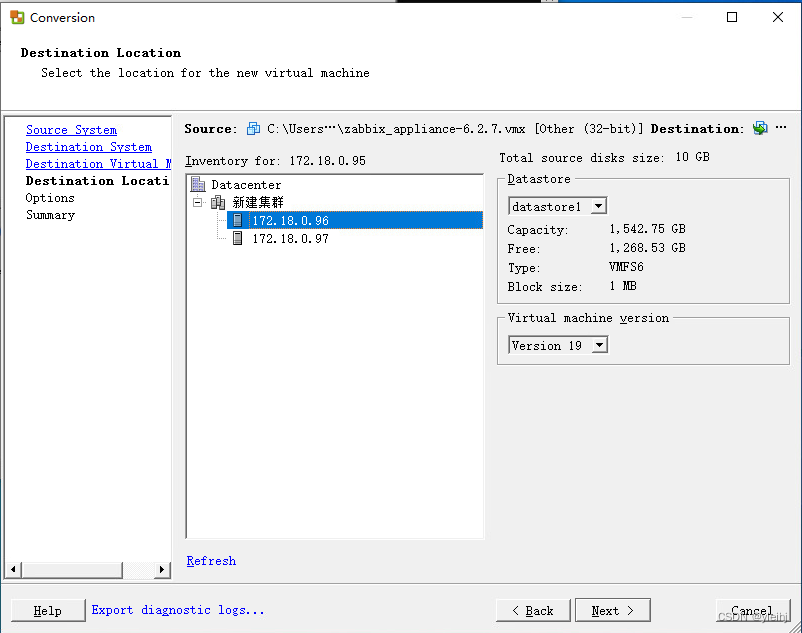Image resolution: width=802 pixels, height=633 pixels.
Task: Click the Destination server icon
Action: click(760, 128)
